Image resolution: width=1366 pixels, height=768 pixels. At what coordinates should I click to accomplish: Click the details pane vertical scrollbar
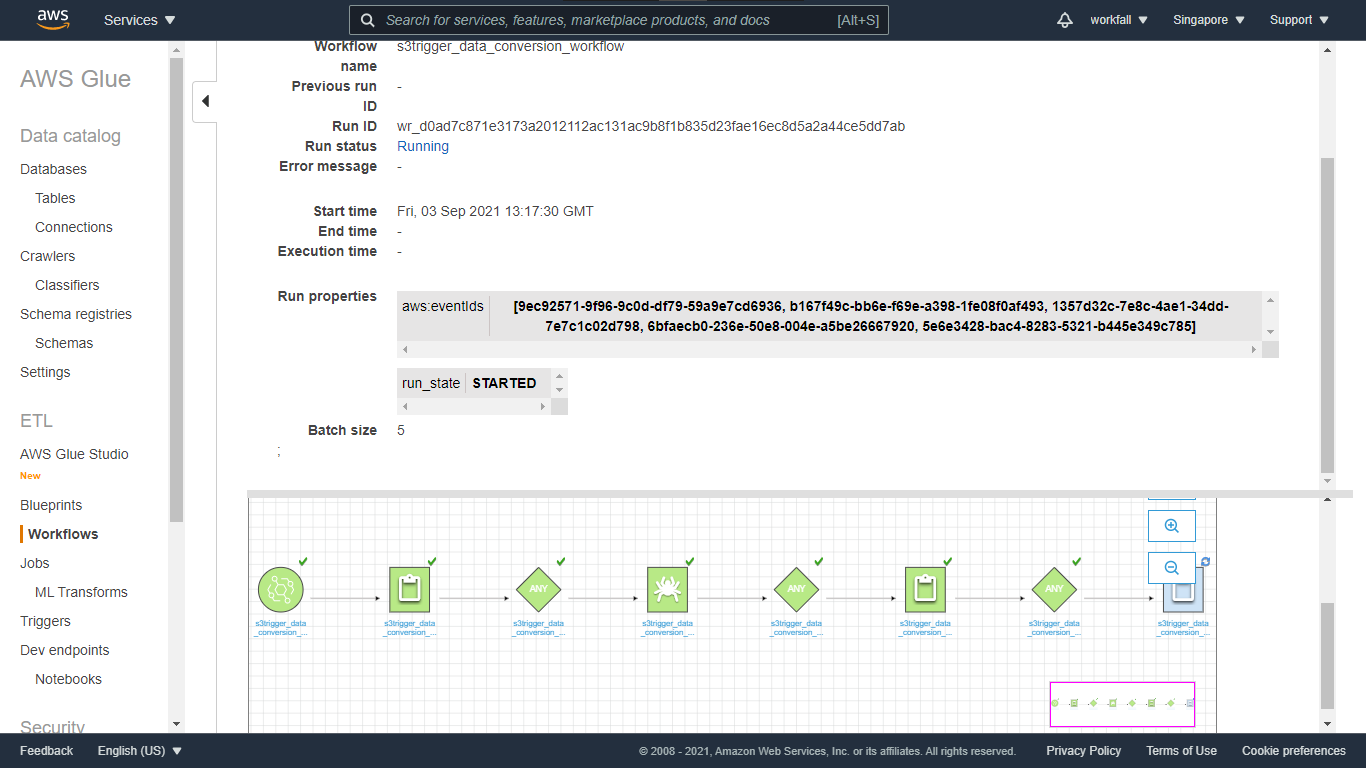(1328, 315)
